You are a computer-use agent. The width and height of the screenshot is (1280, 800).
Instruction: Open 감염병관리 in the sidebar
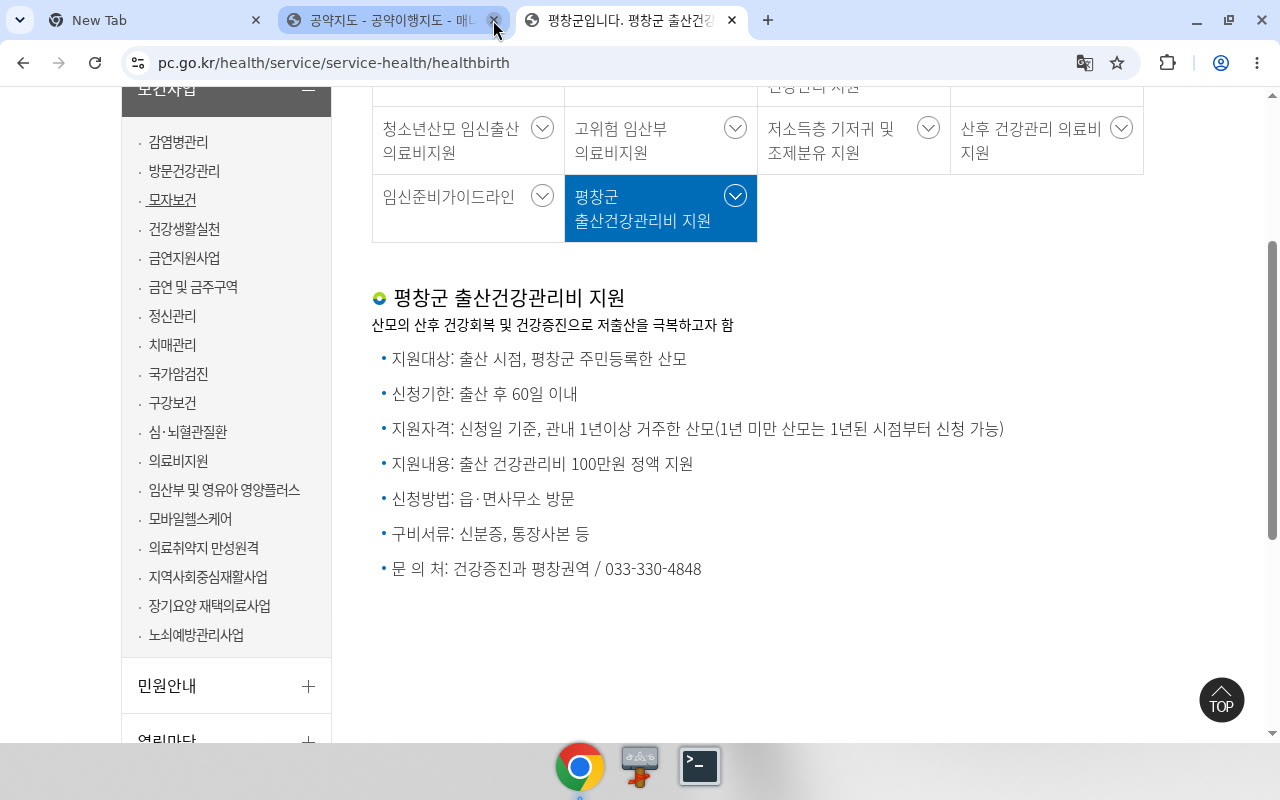coord(178,142)
